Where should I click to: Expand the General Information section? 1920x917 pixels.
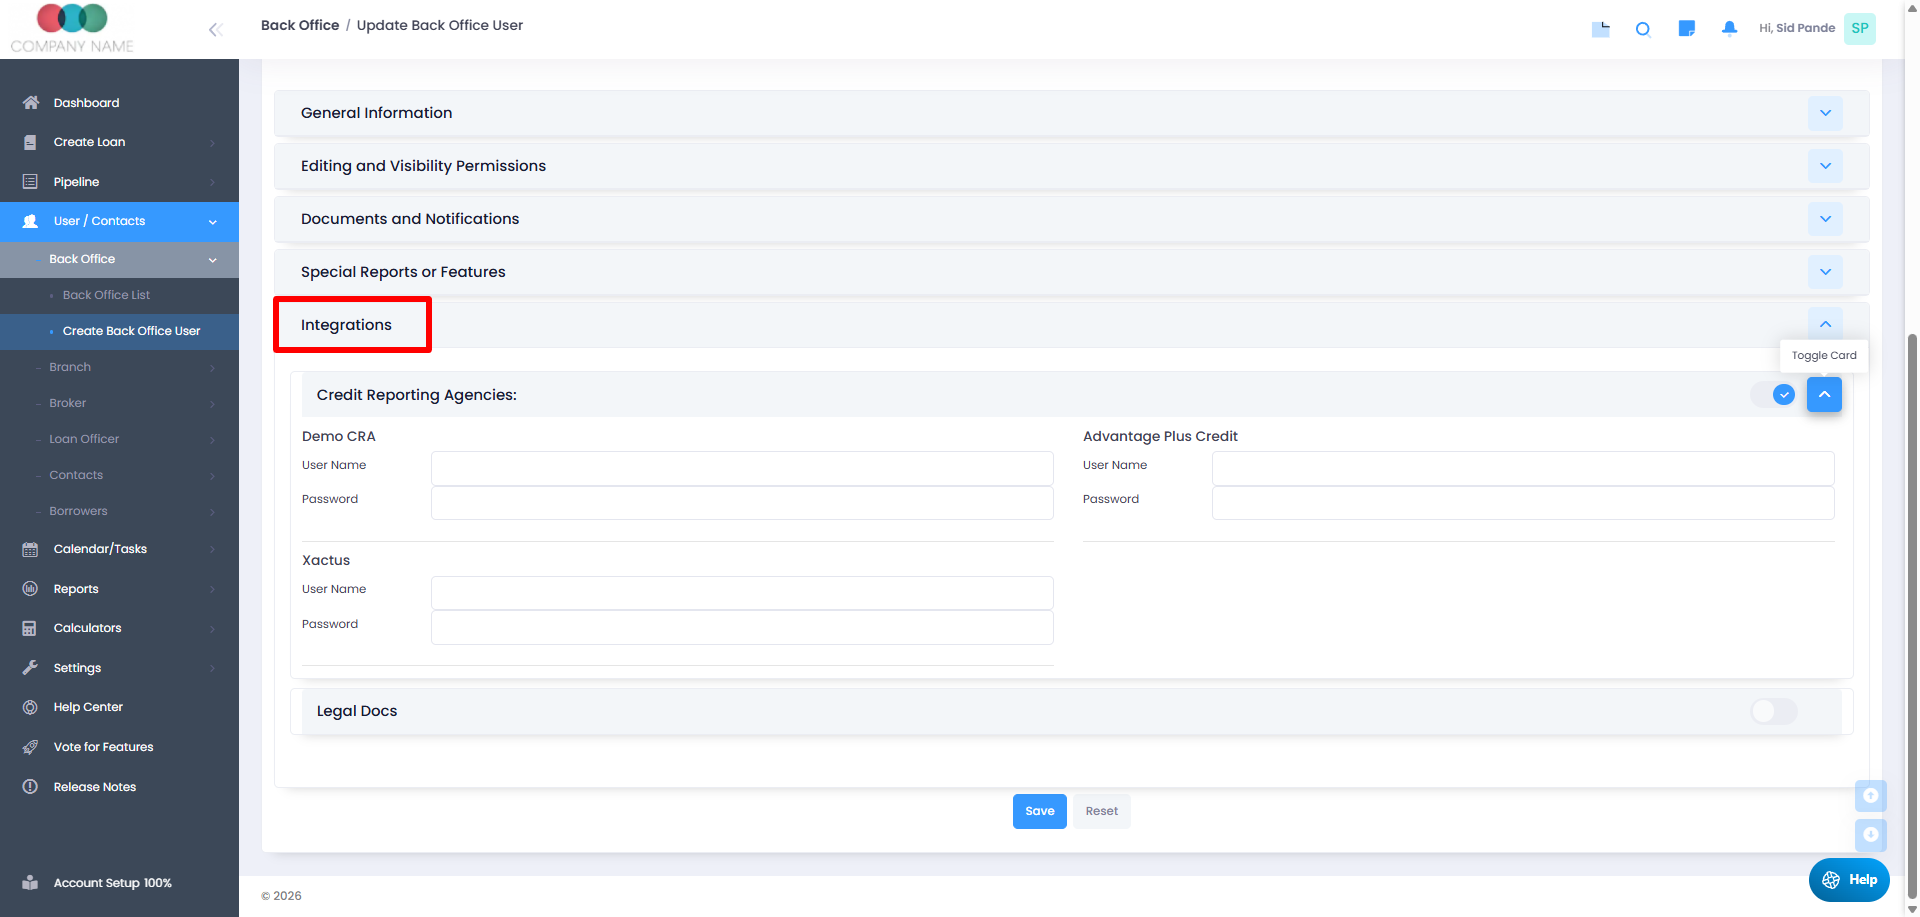pos(1825,113)
